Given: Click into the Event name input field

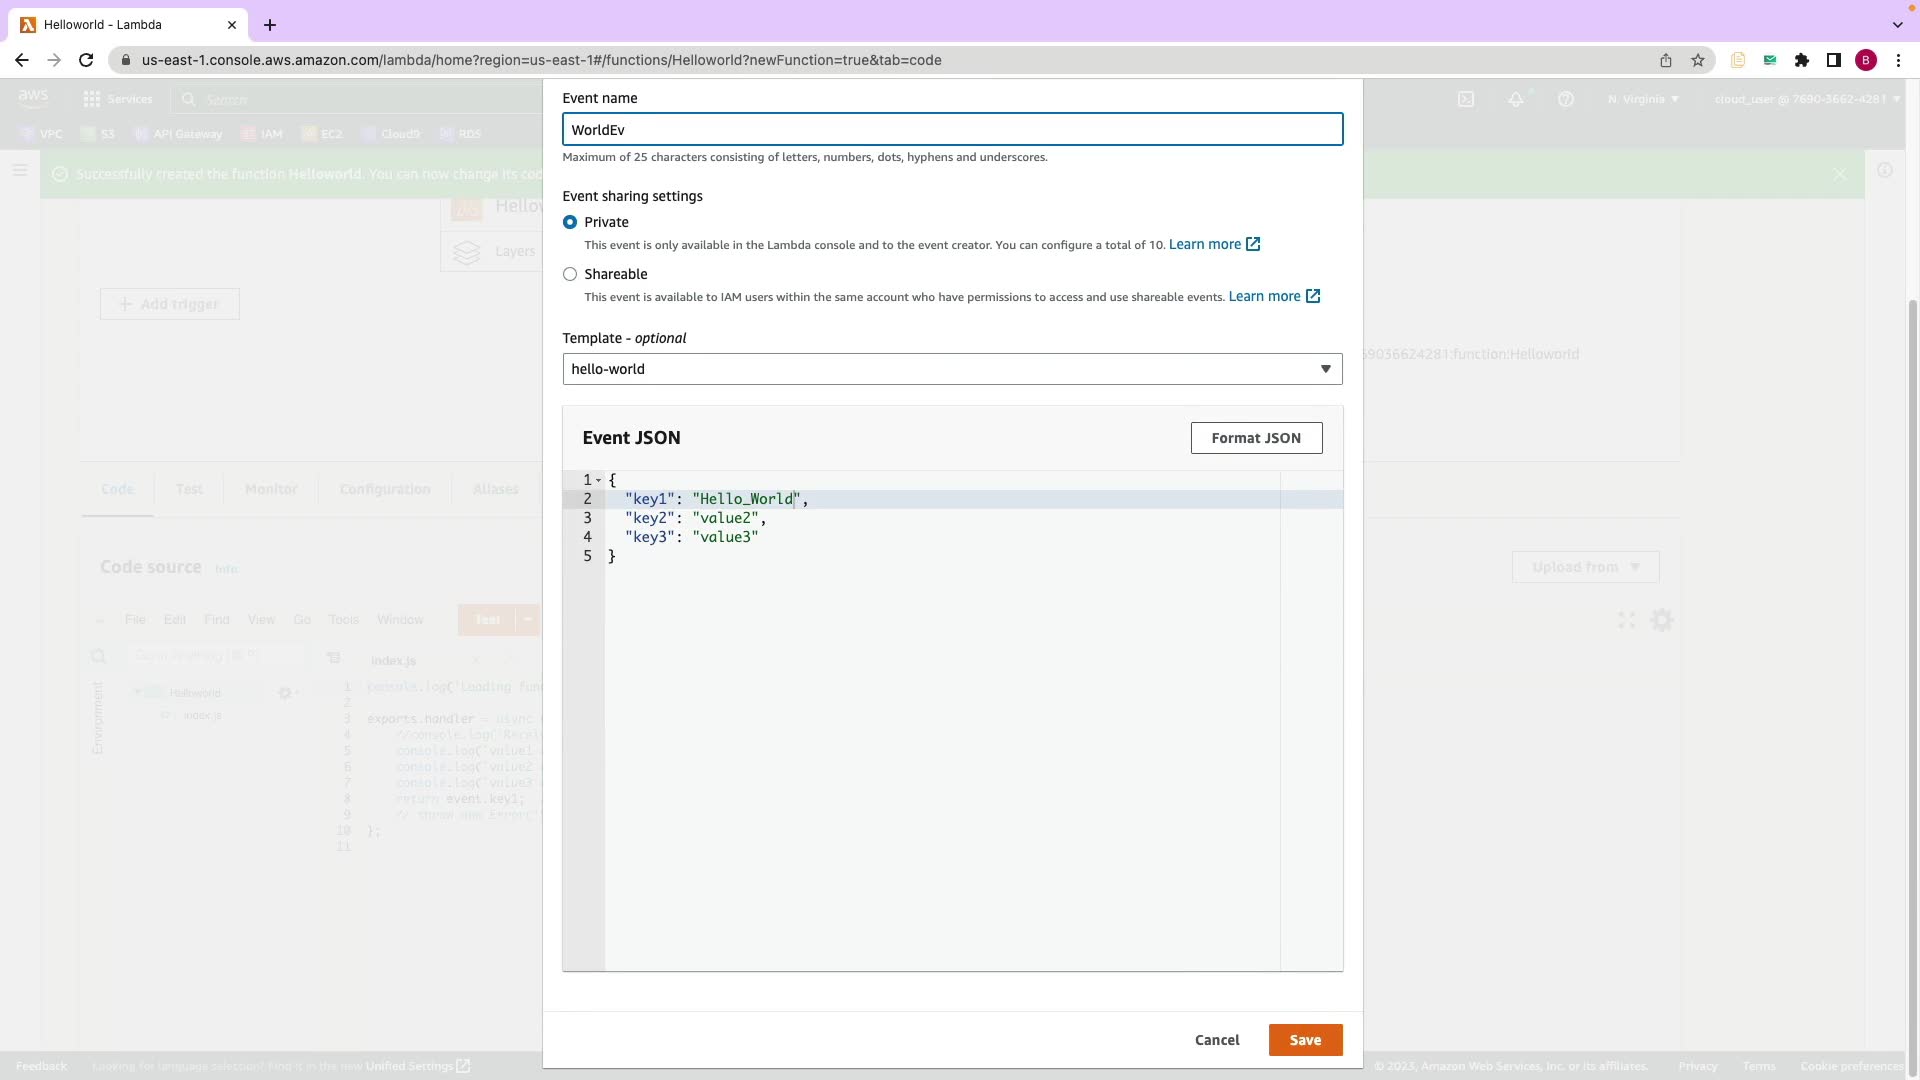Looking at the screenshot, I should pos(952,130).
